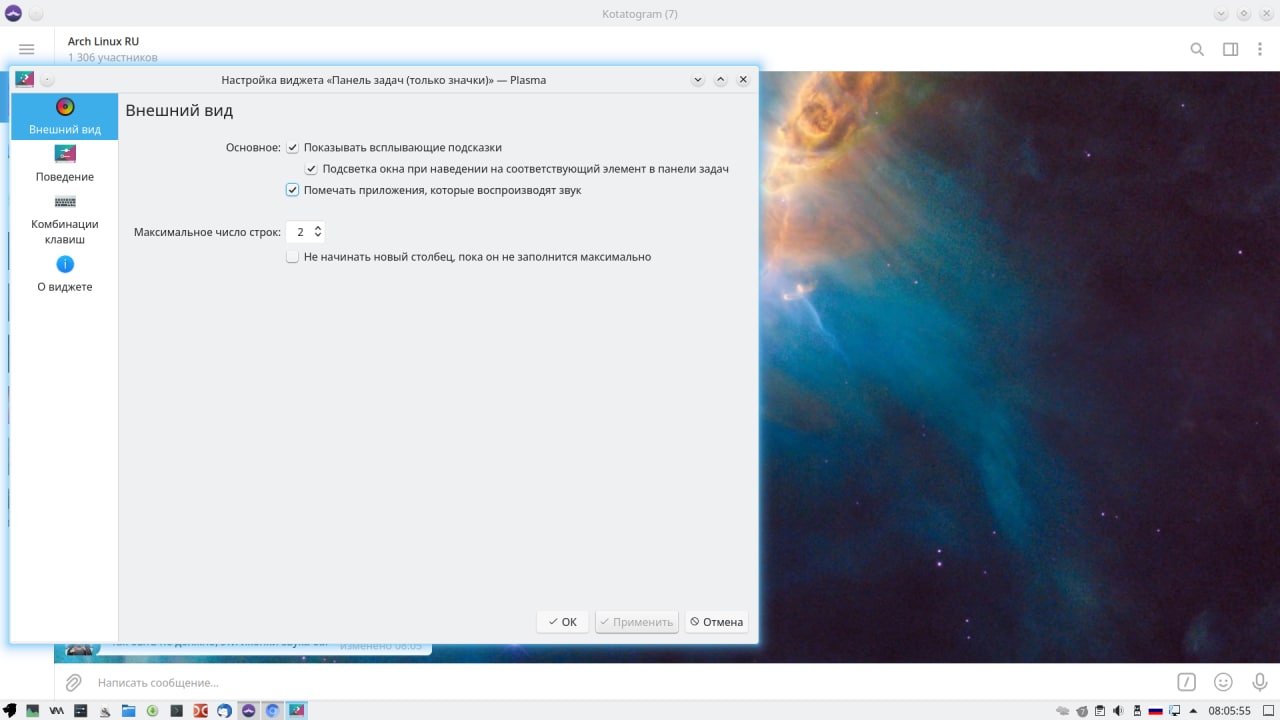
Task: Switch to the Plasma settings taskbar entry
Action: tap(296, 711)
